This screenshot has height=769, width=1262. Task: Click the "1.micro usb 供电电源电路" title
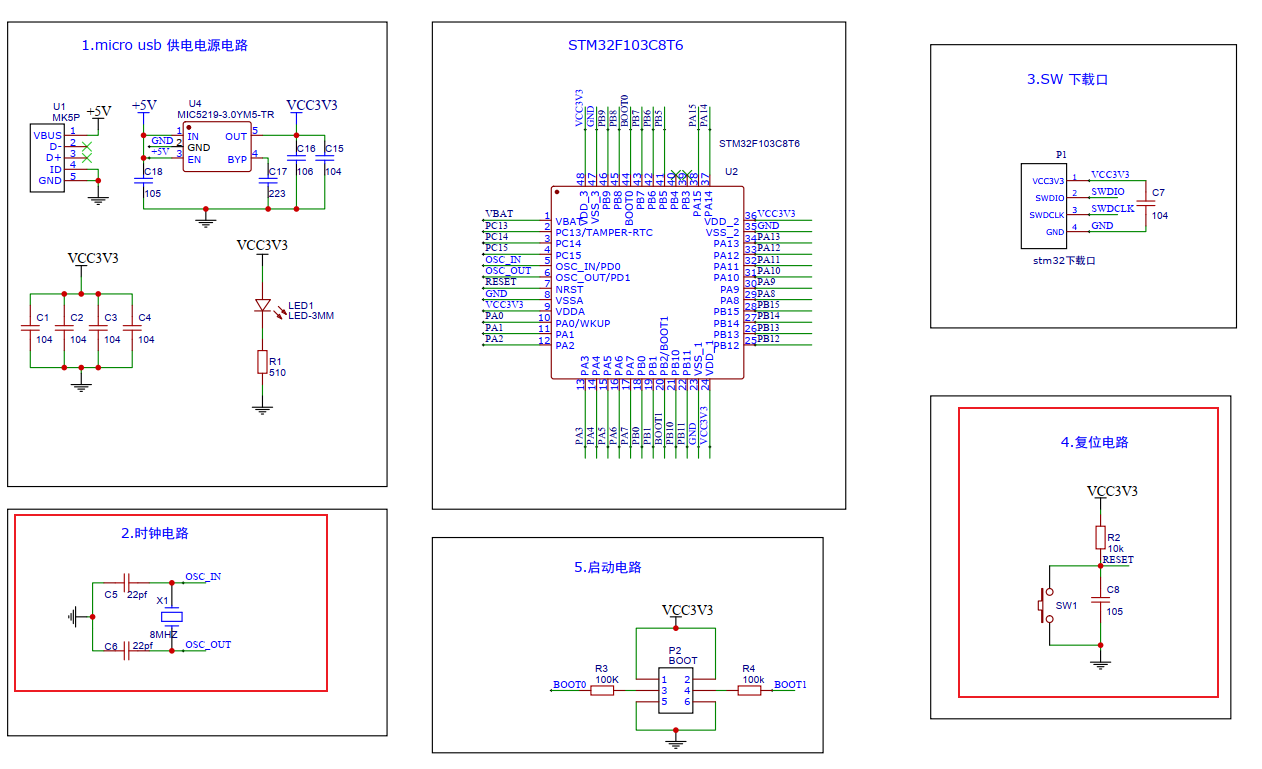click(x=164, y=45)
